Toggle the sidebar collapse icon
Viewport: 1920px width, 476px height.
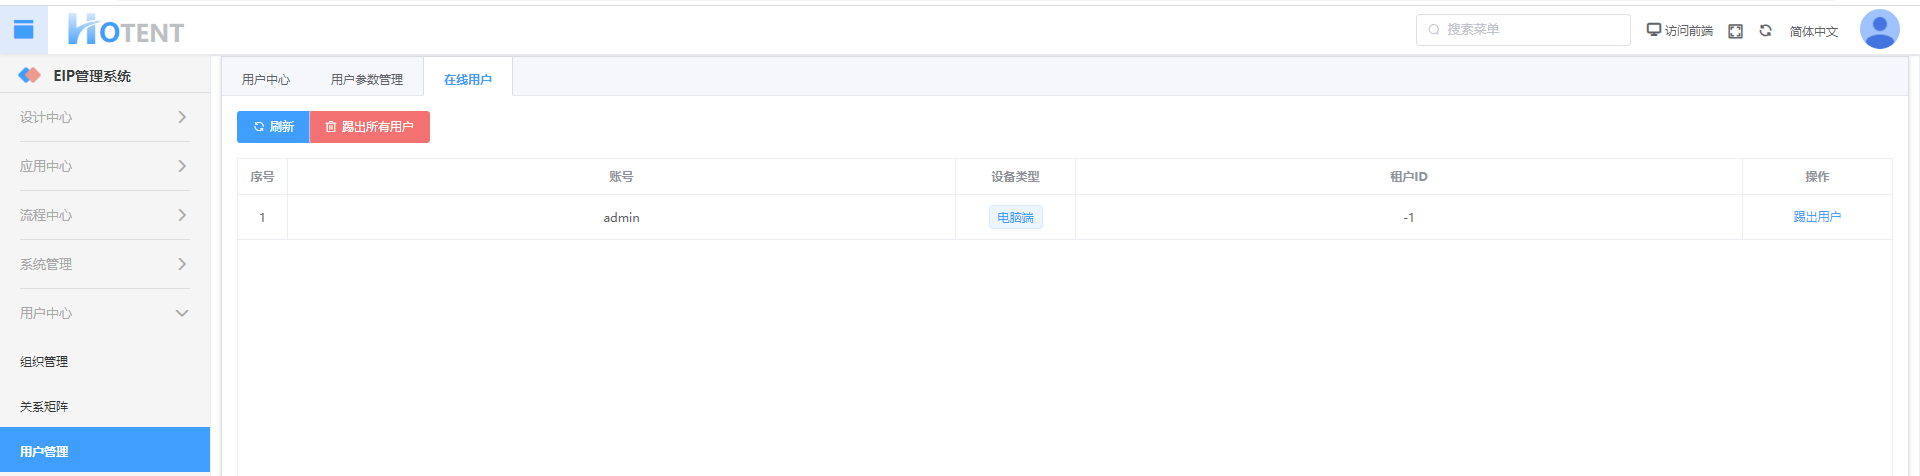click(x=23, y=30)
